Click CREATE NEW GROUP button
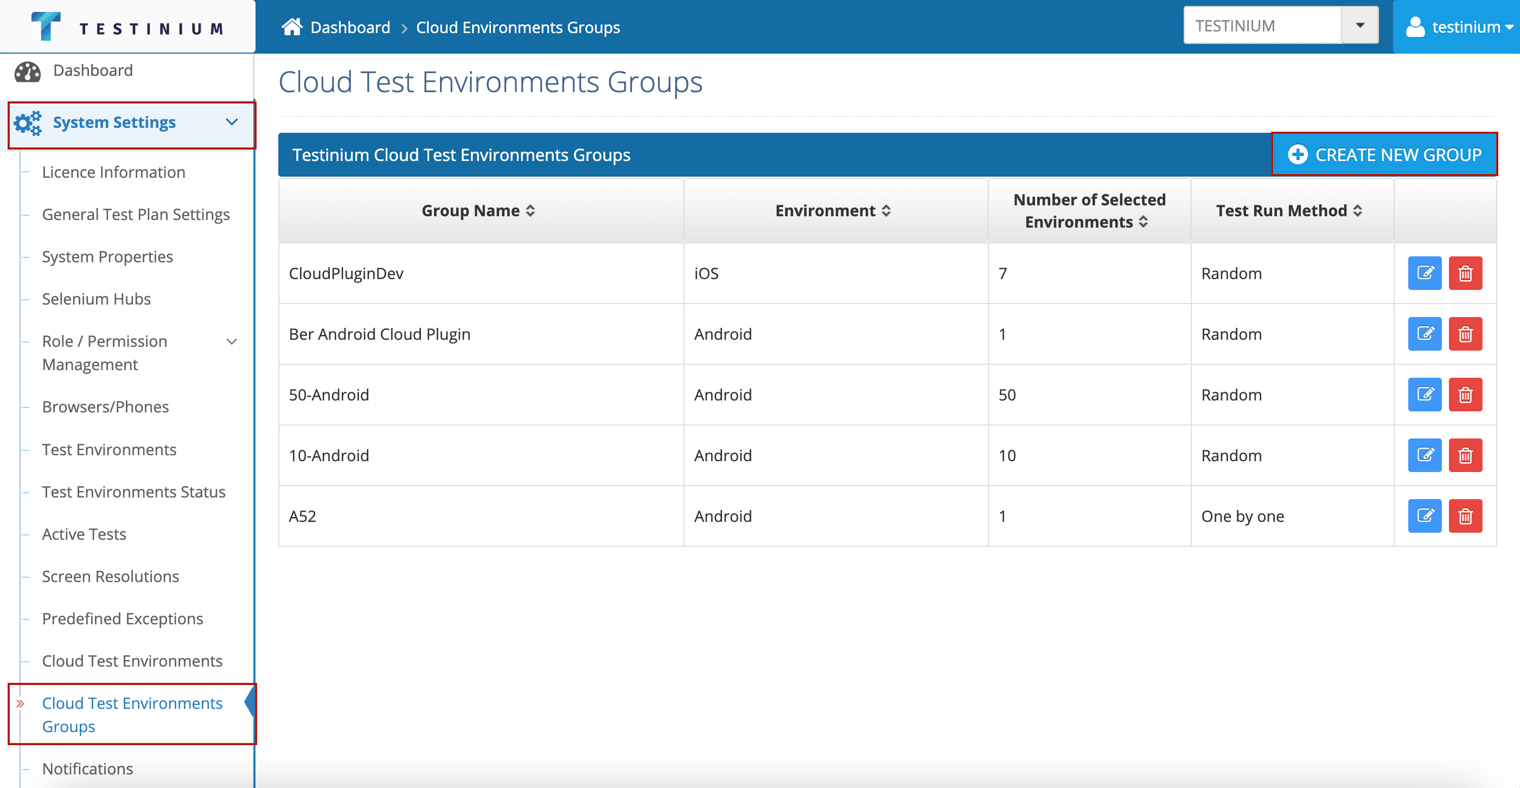Viewport: 1520px width, 788px height. pos(1384,155)
